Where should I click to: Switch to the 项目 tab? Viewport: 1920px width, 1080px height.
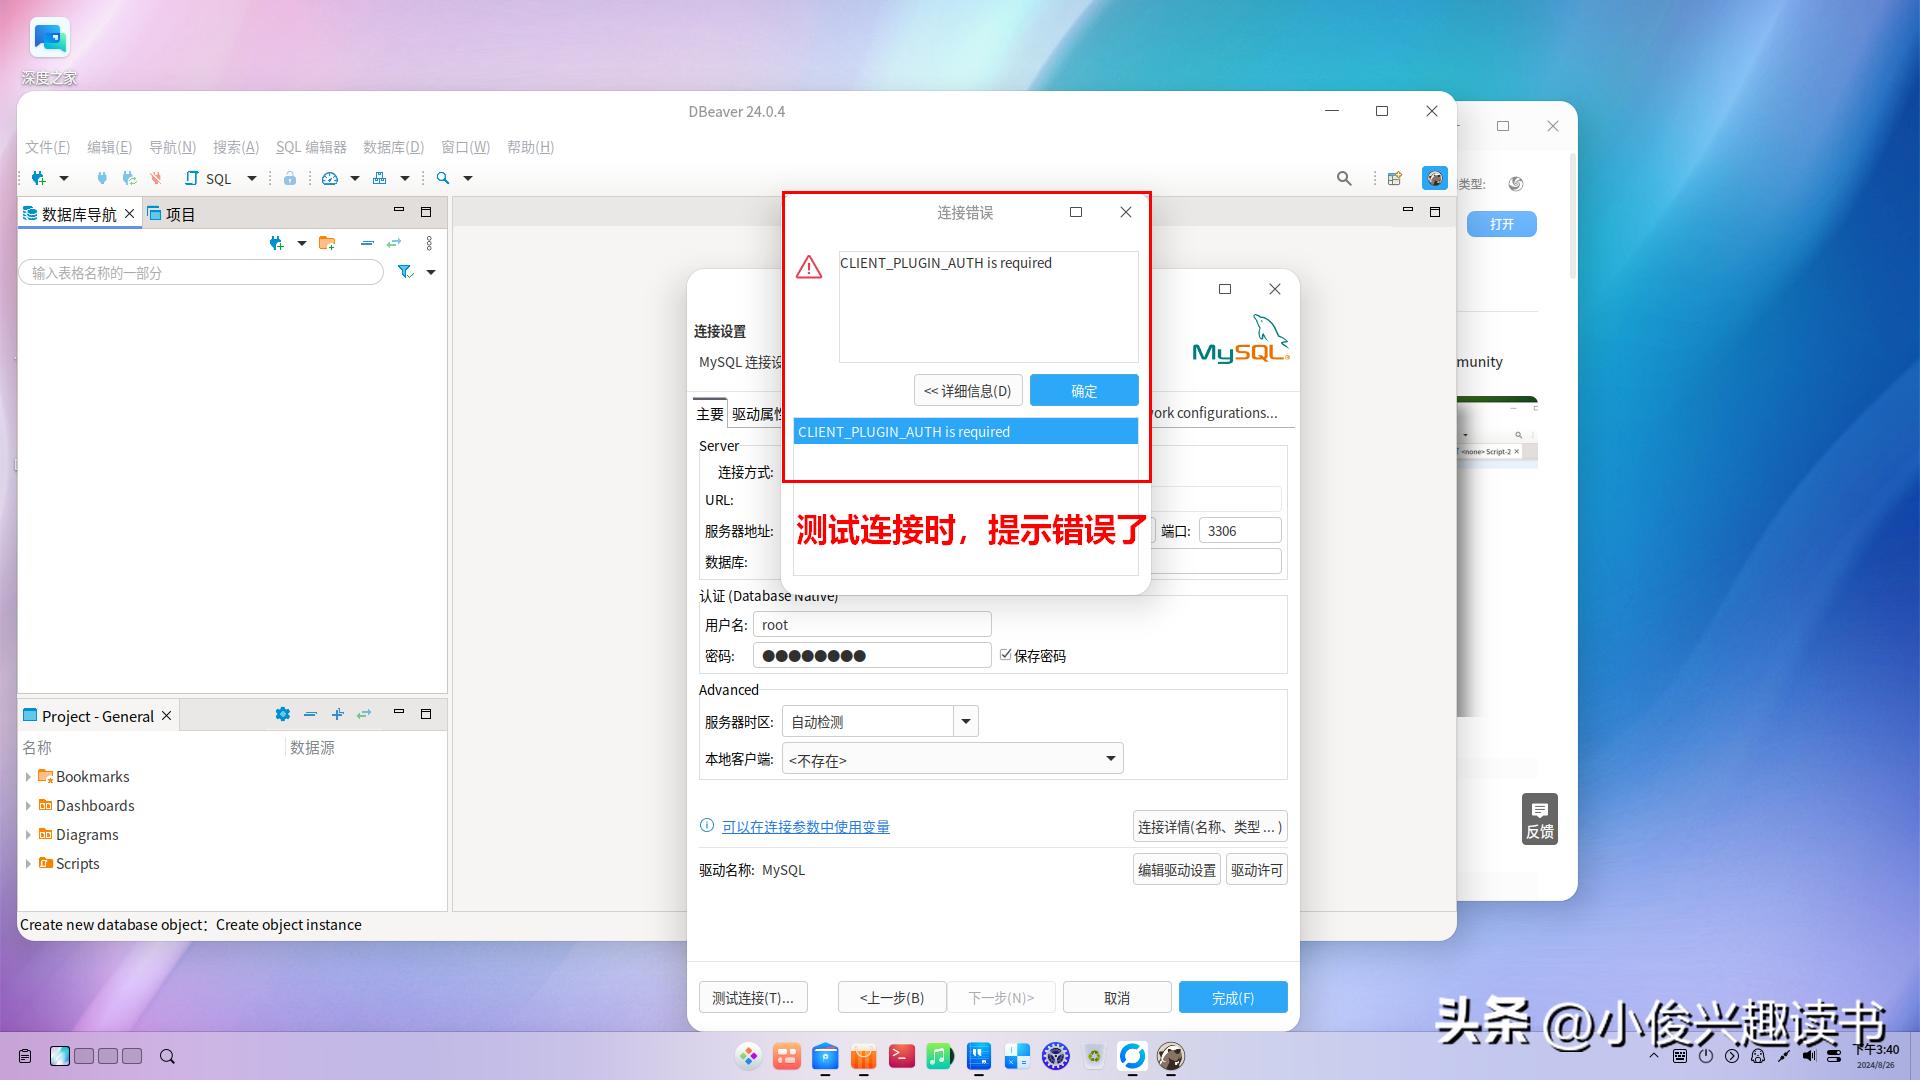point(171,214)
